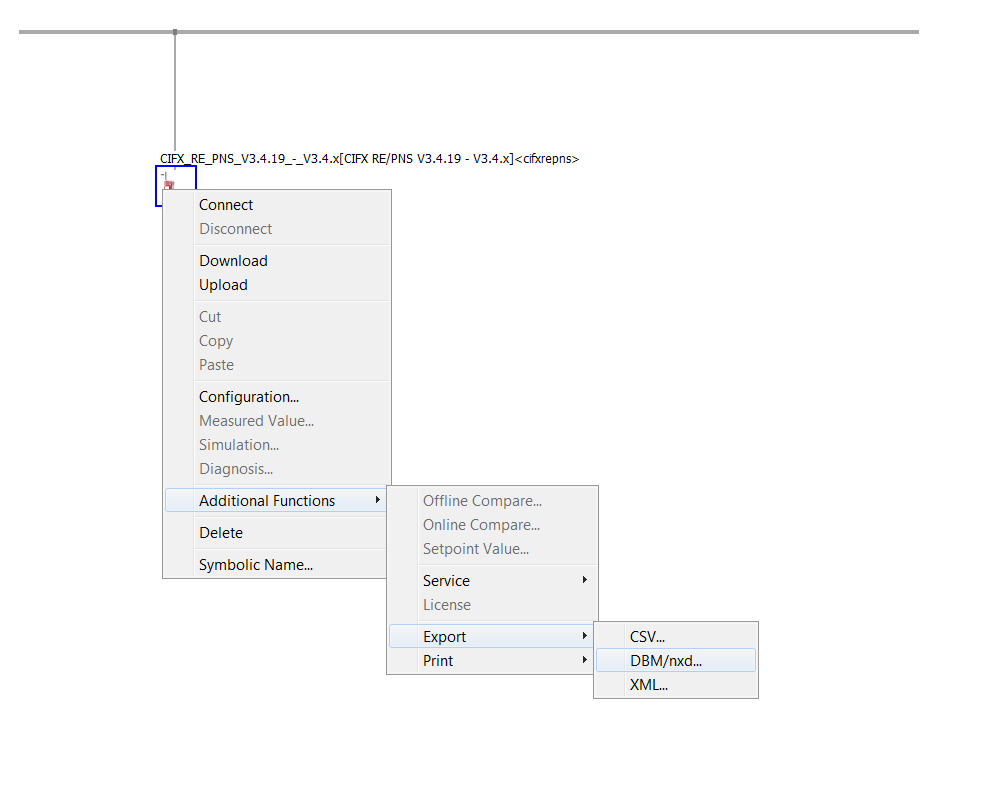Expand the Service submenu arrow
994x812 pixels.
click(584, 580)
